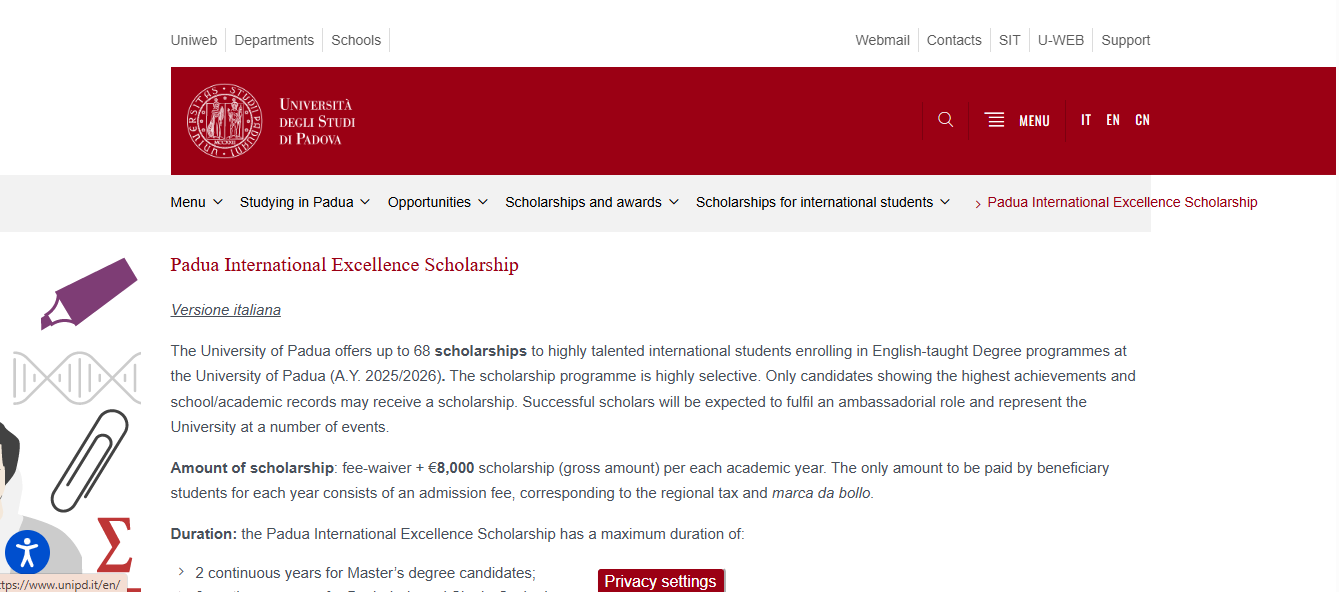Expand the Studying in Padua dropdown
Viewport: 1339px width, 592px height.
(x=297, y=202)
